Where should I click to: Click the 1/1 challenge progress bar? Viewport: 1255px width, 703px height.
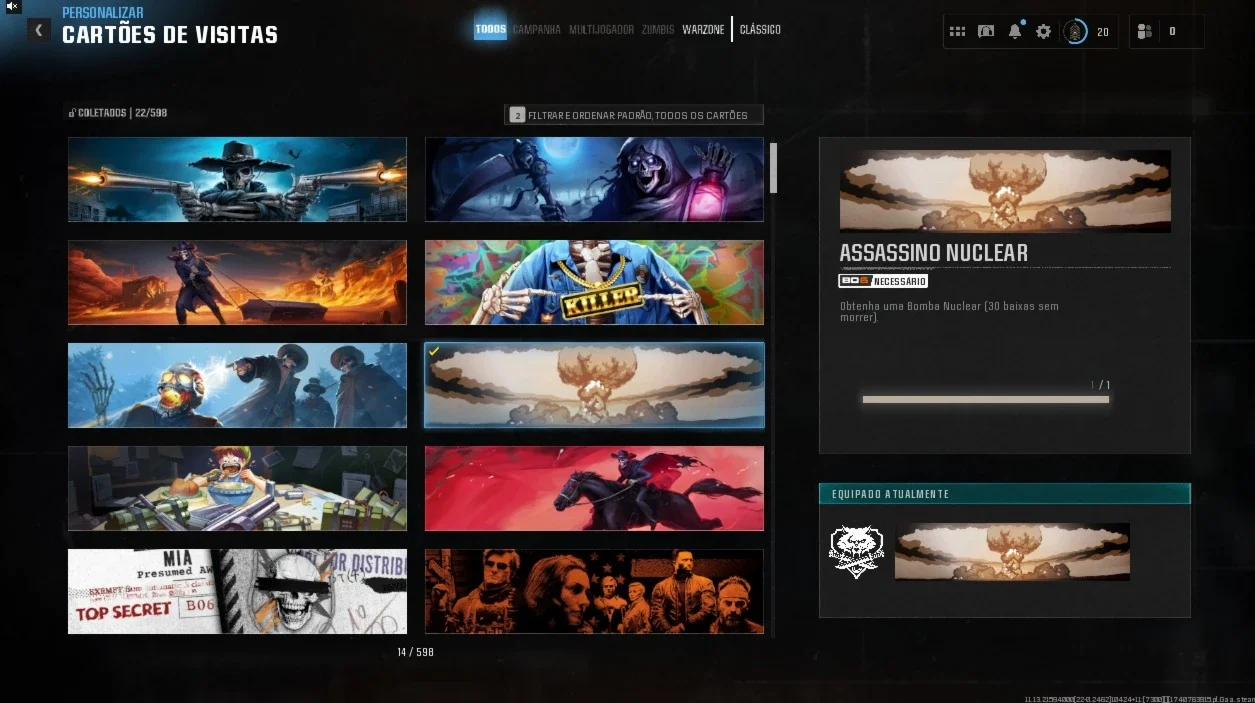pyautogui.click(x=985, y=399)
